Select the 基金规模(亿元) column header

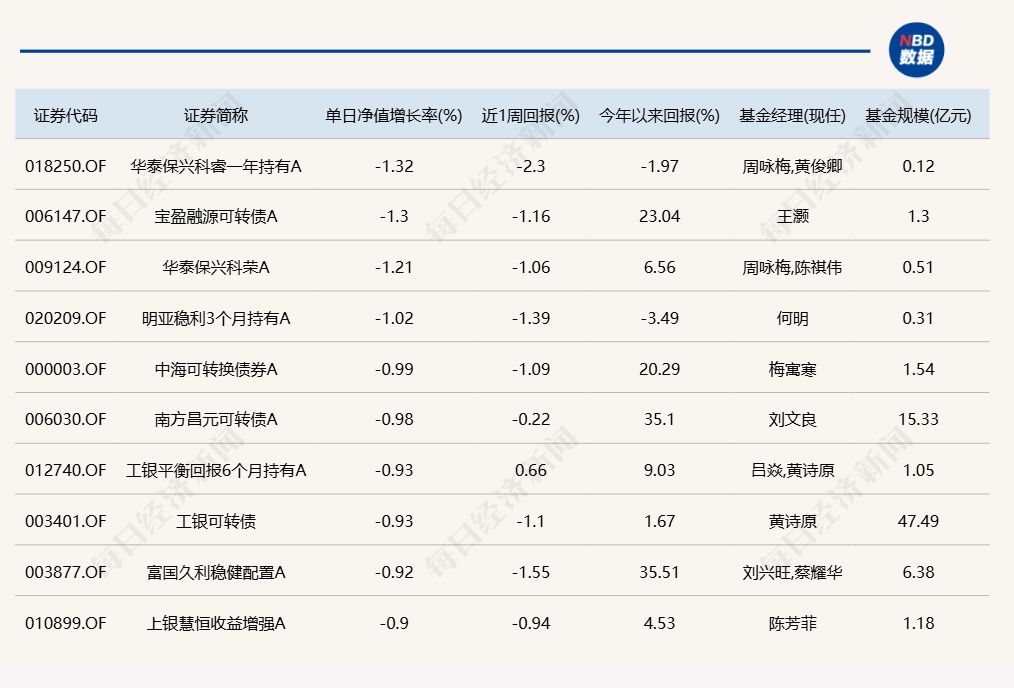point(918,116)
